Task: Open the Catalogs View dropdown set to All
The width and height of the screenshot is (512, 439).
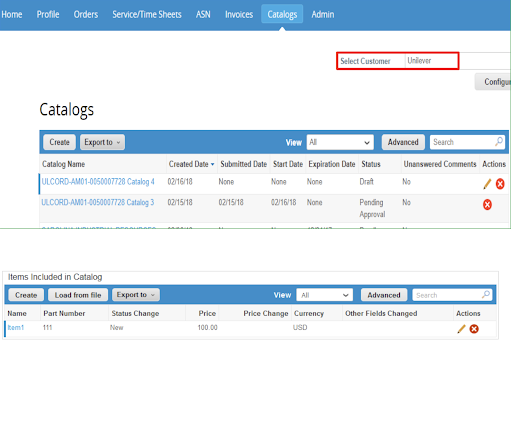Action: (x=340, y=142)
